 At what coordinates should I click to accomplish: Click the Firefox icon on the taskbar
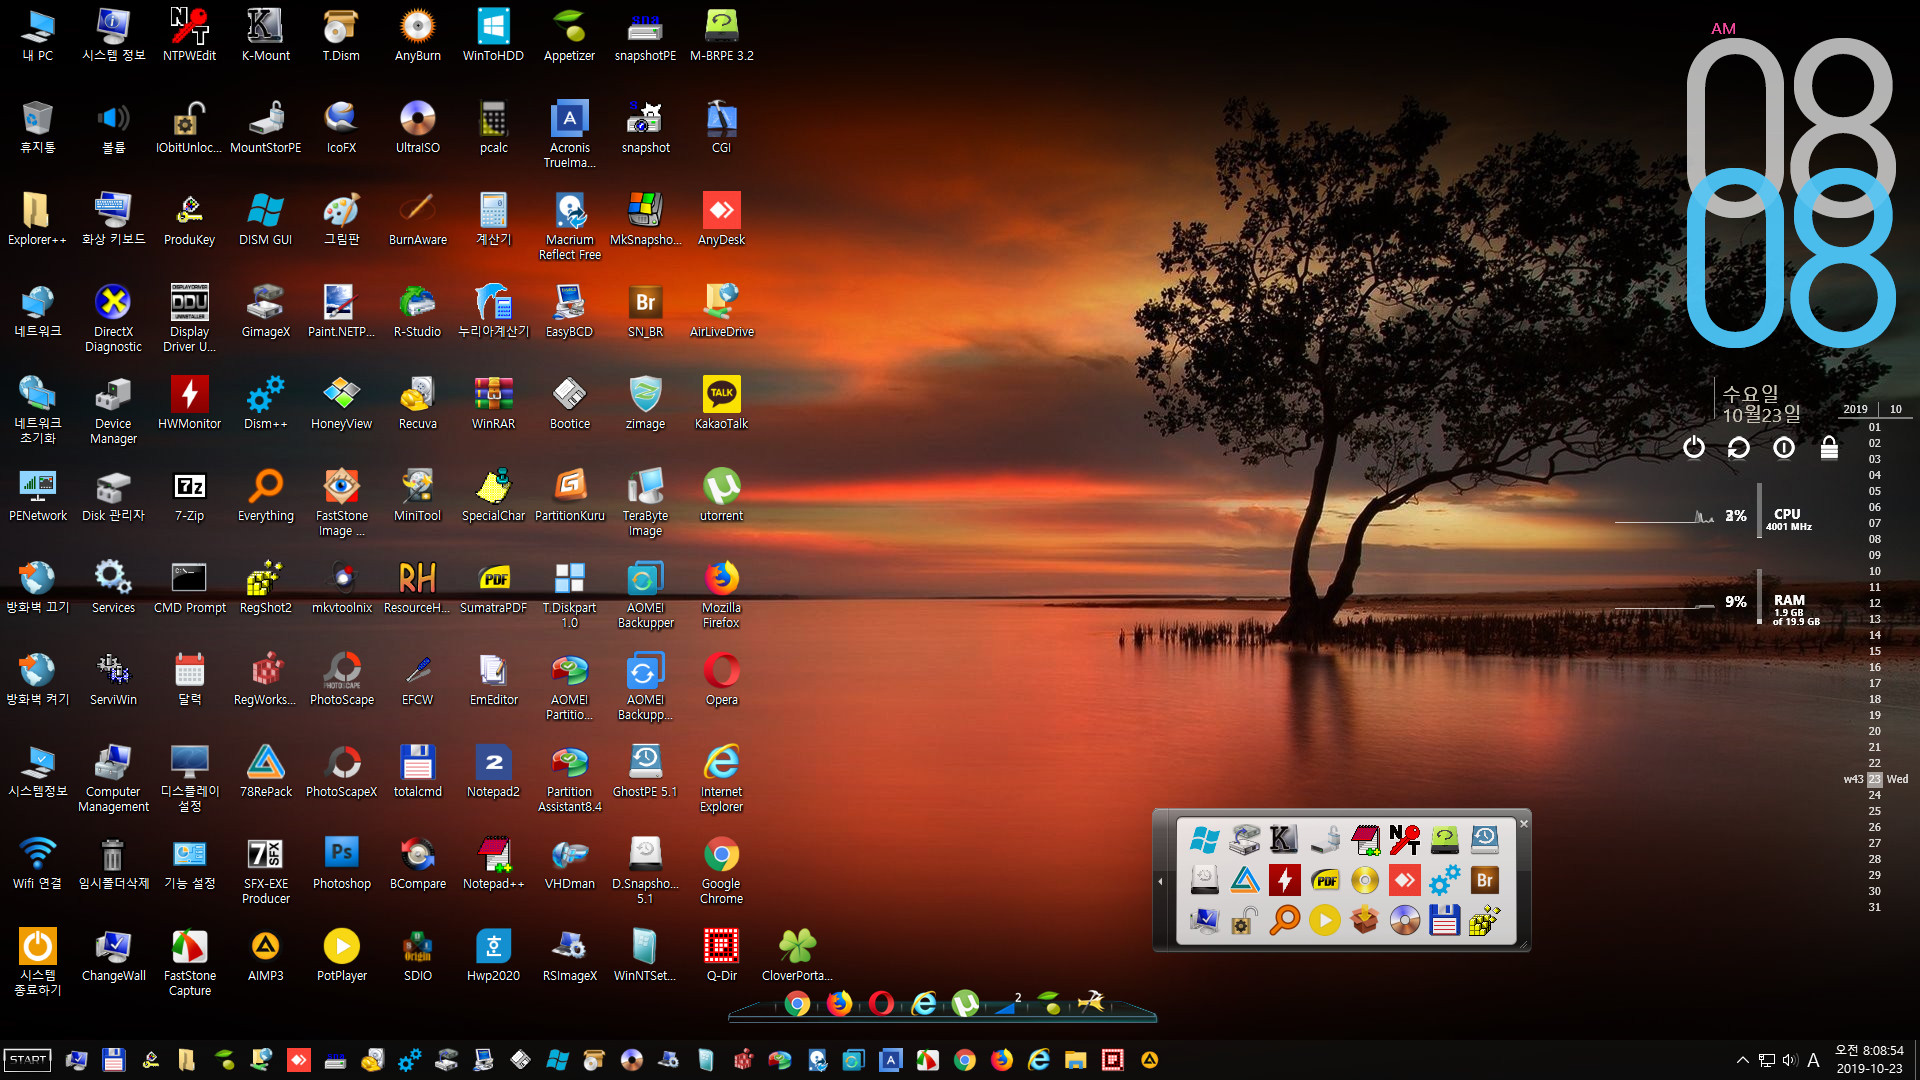pos(1001,1060)
